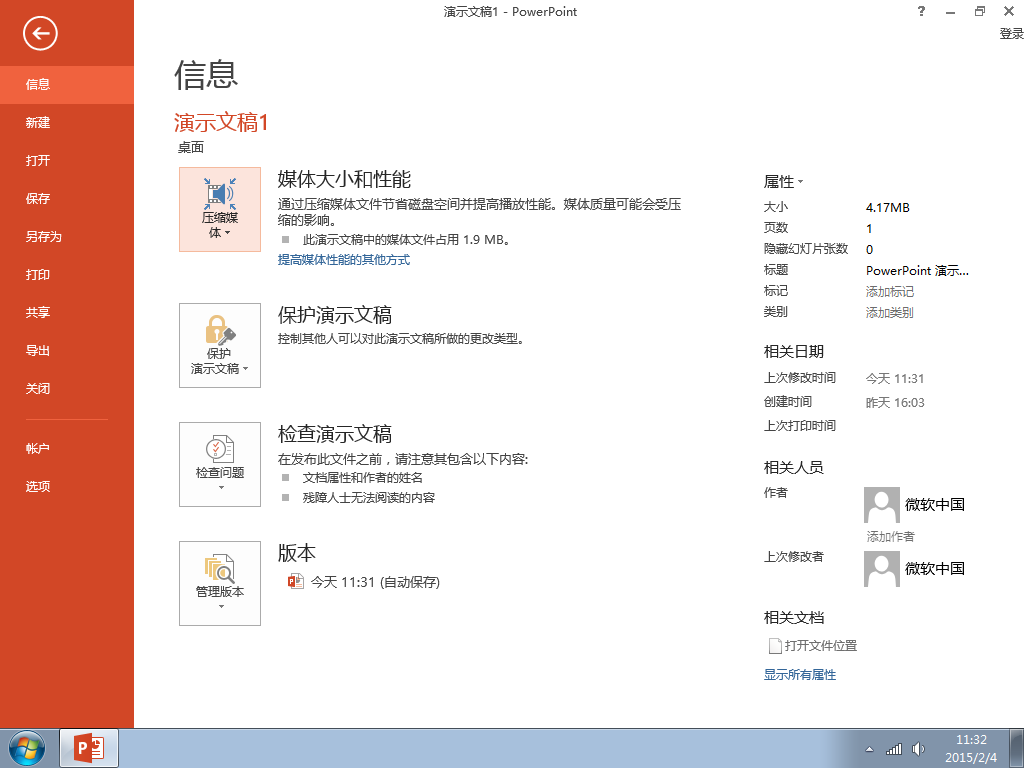The height and width of the screenshot is (768, 1024).
Task: Restore down the PowerPoint window
Action: pos(980,11)
